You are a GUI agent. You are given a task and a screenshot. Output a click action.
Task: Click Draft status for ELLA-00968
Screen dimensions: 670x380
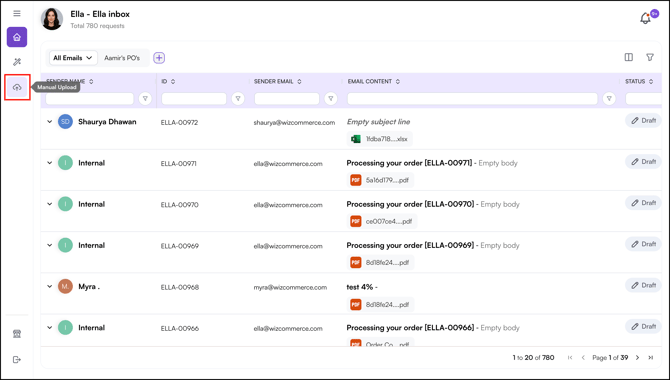(643, 285)
